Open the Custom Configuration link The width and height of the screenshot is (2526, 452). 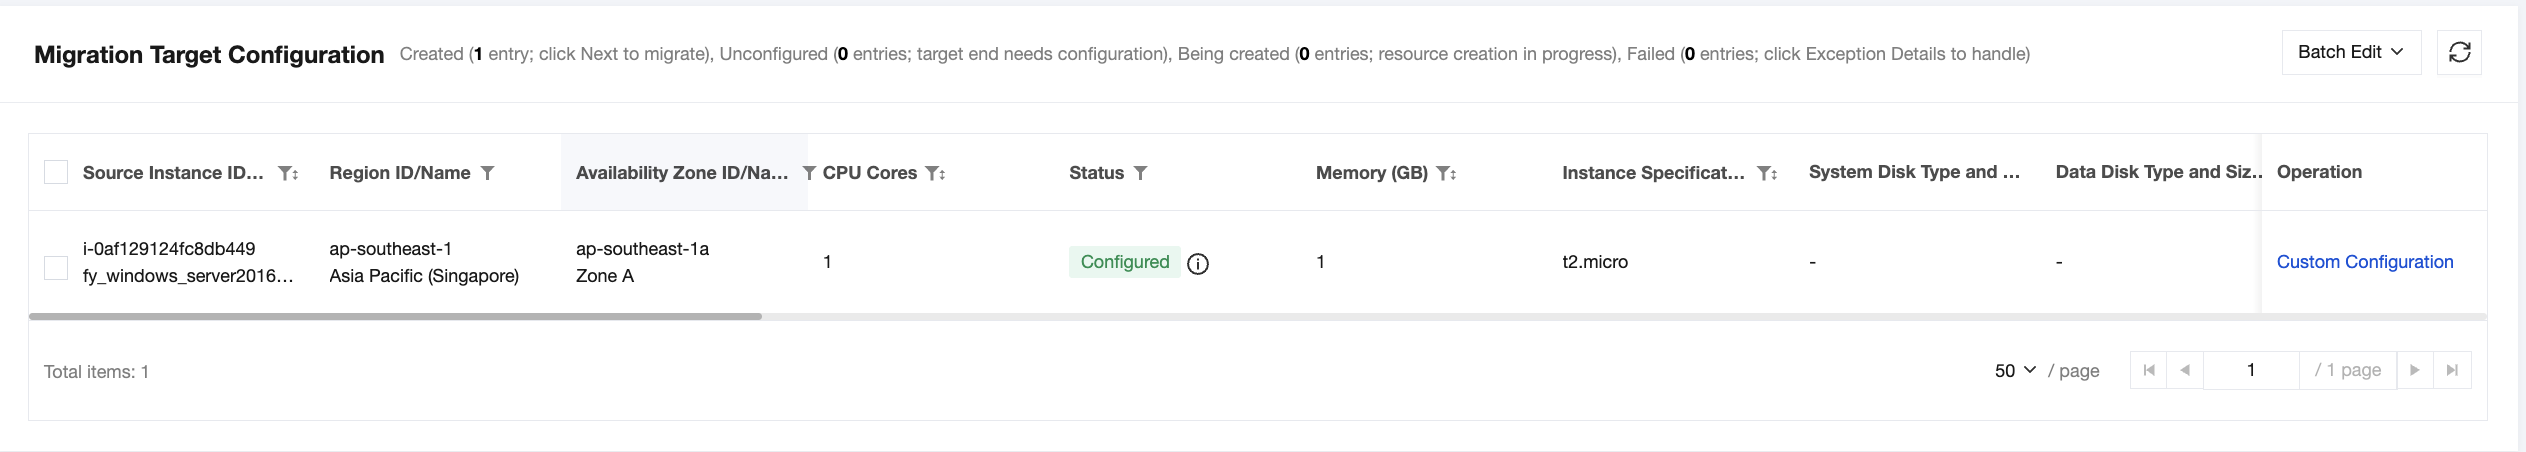click(2364, 262)
